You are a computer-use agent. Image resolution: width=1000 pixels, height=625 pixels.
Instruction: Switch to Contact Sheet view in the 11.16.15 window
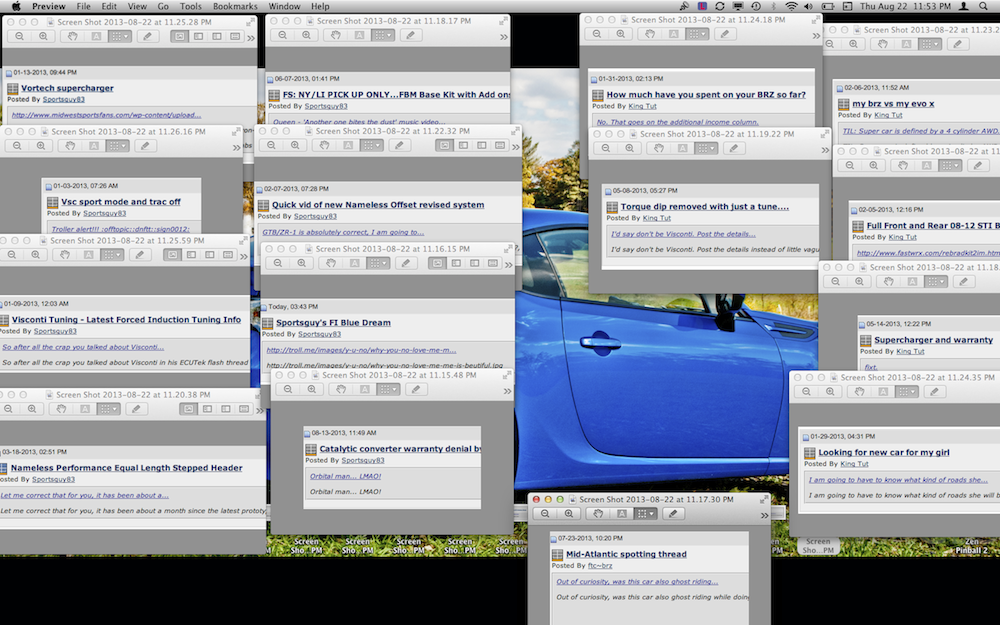[493, 264]
